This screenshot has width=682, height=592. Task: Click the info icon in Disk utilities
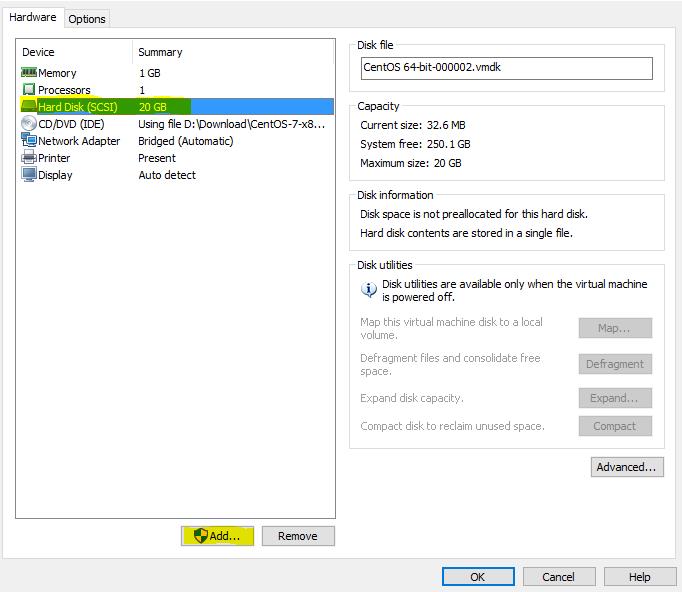click(x=368, y=290)
